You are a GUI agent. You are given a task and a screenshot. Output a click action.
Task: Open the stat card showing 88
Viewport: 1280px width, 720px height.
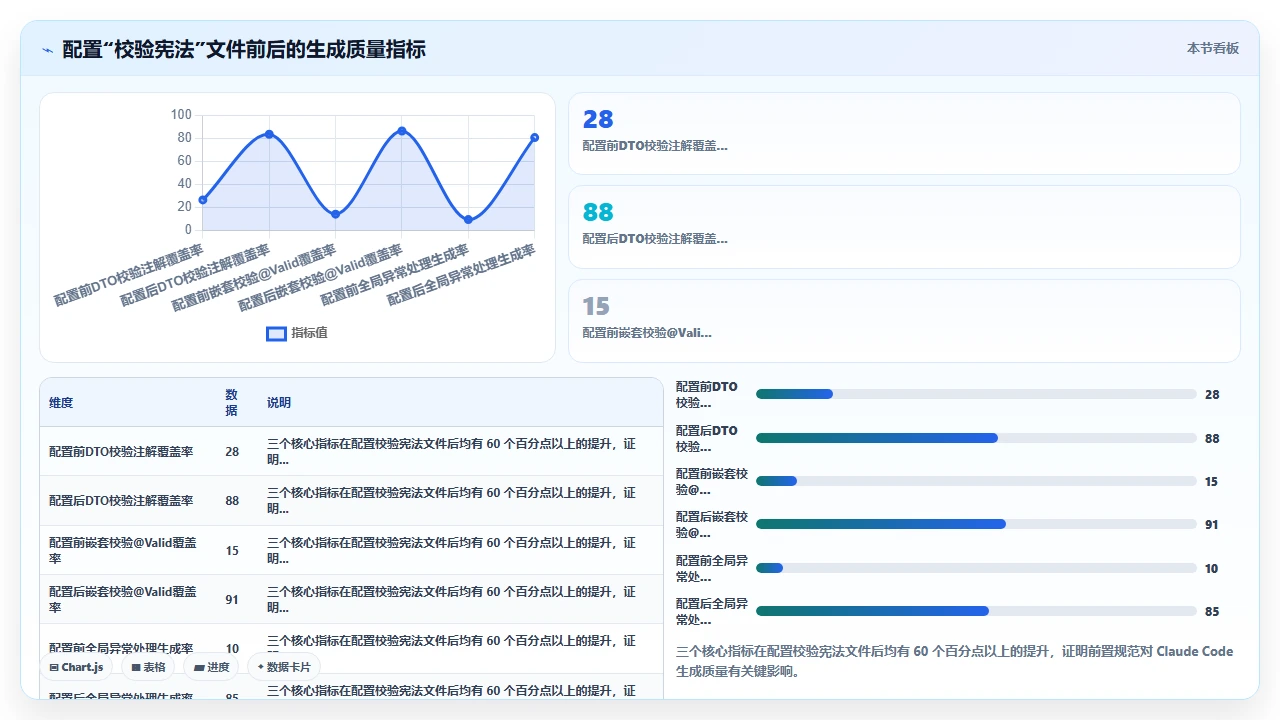point(904,227)
